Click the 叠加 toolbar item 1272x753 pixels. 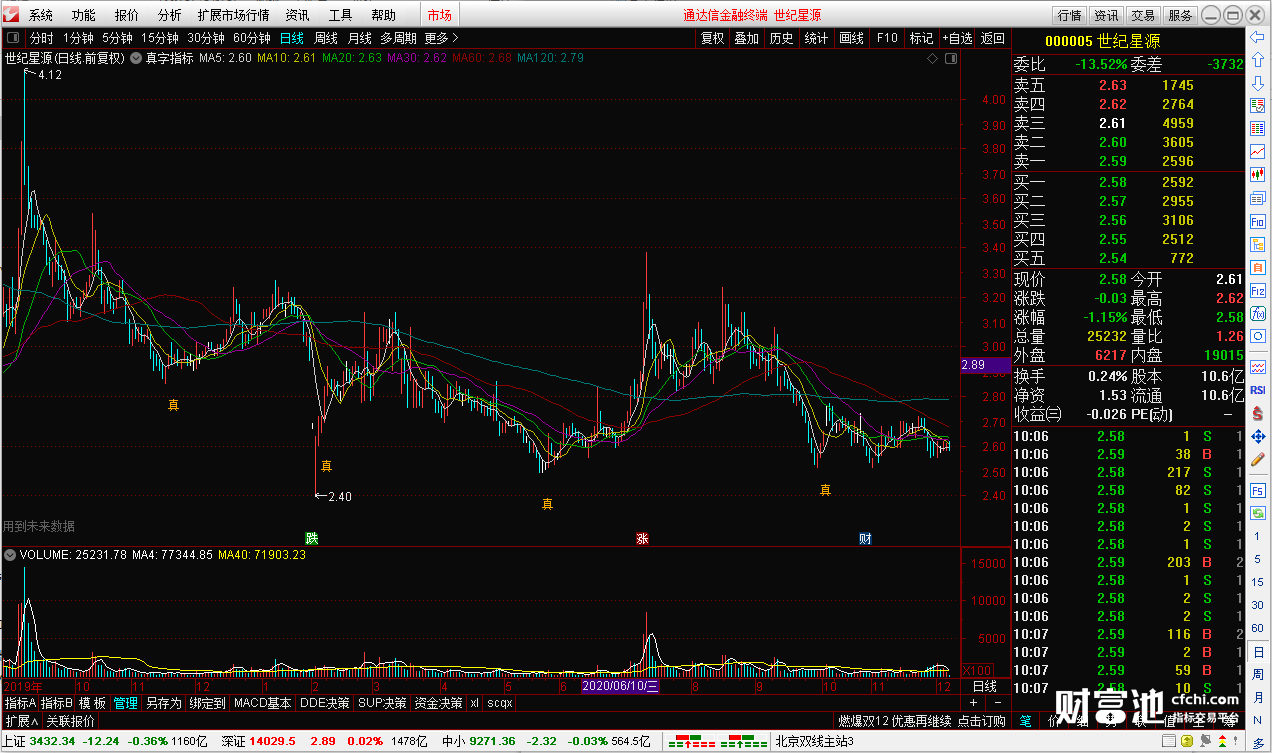click(746, 38)
